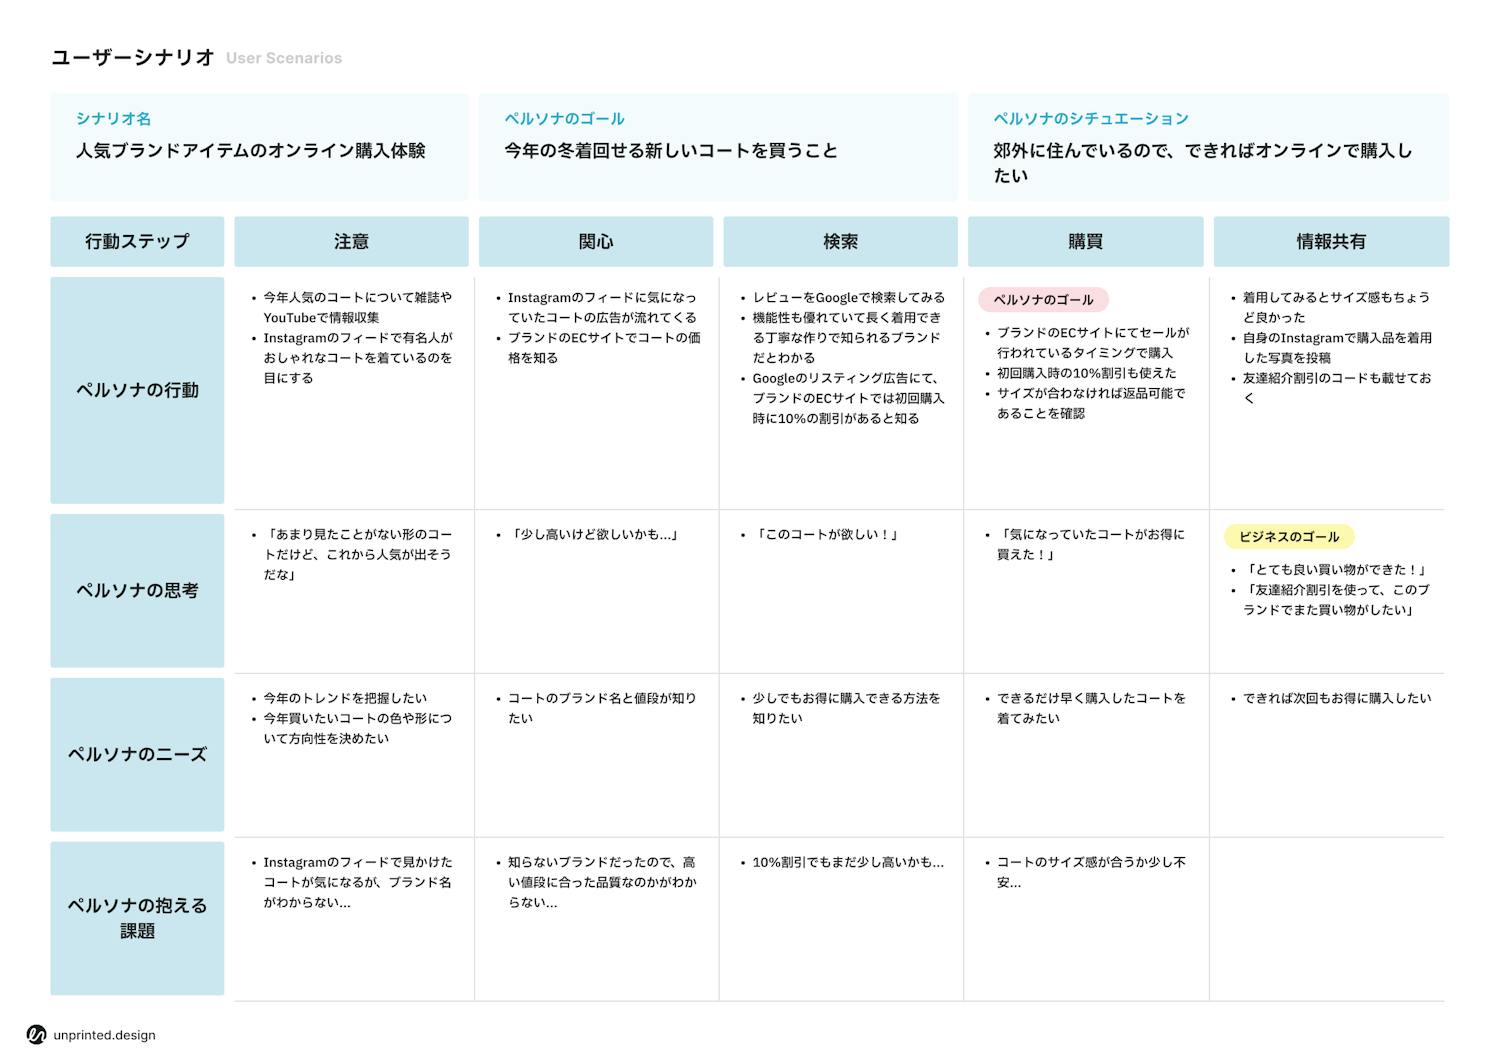Viewport: 1500px width, 1061px height.
Task: Select the ペルソナの行動 row label
Action: coord(137,390)
